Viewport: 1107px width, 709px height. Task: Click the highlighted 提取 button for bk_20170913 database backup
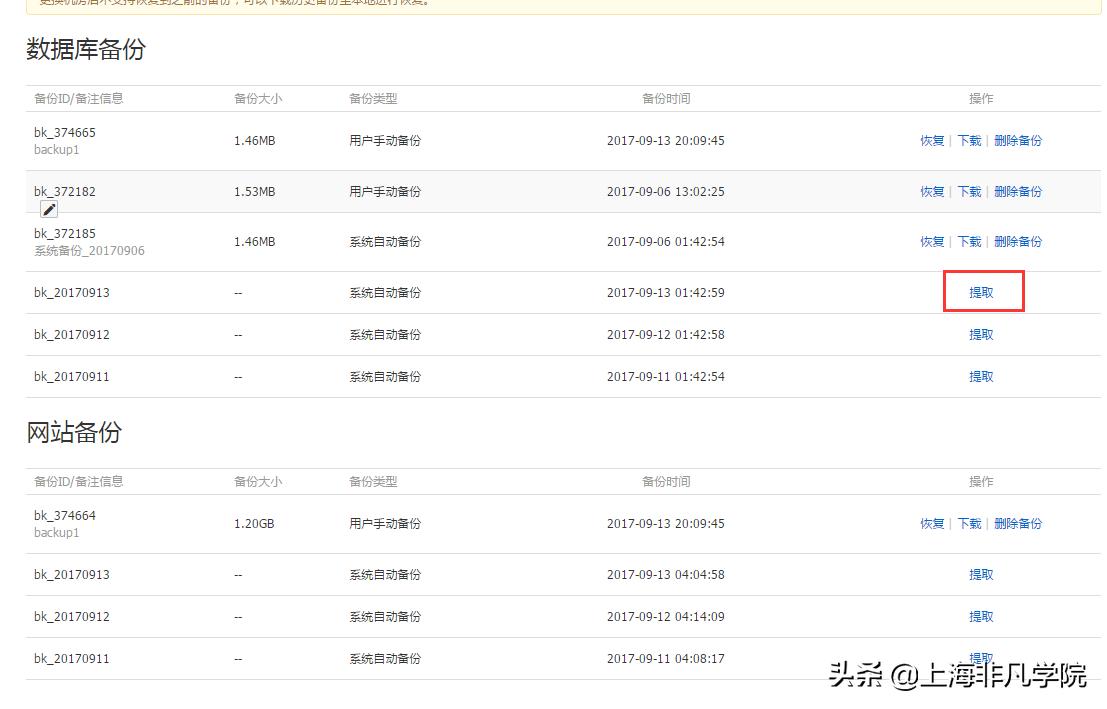click(981, 292)
